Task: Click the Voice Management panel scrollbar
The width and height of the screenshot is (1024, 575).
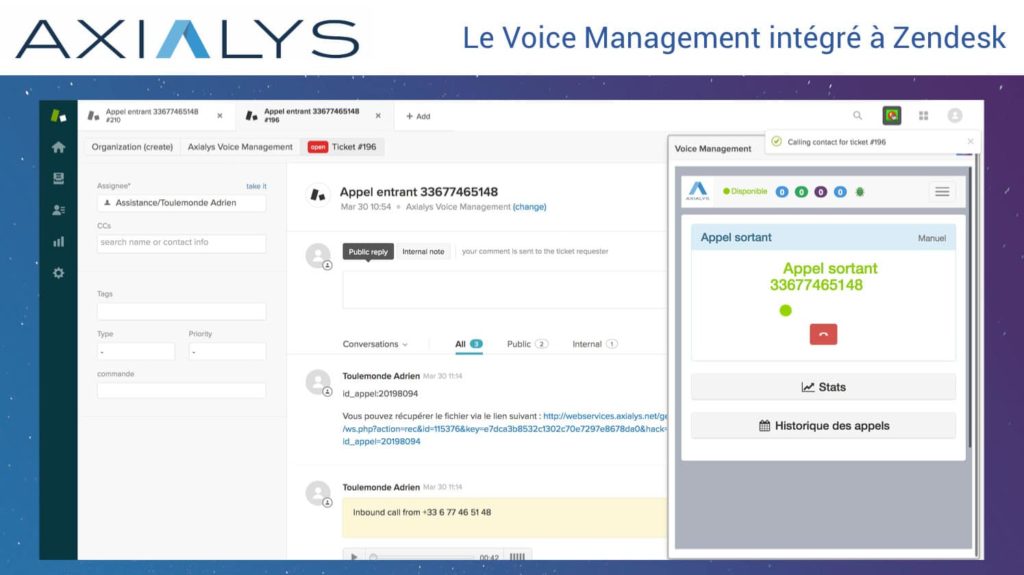Action: [x=970, y=307]
